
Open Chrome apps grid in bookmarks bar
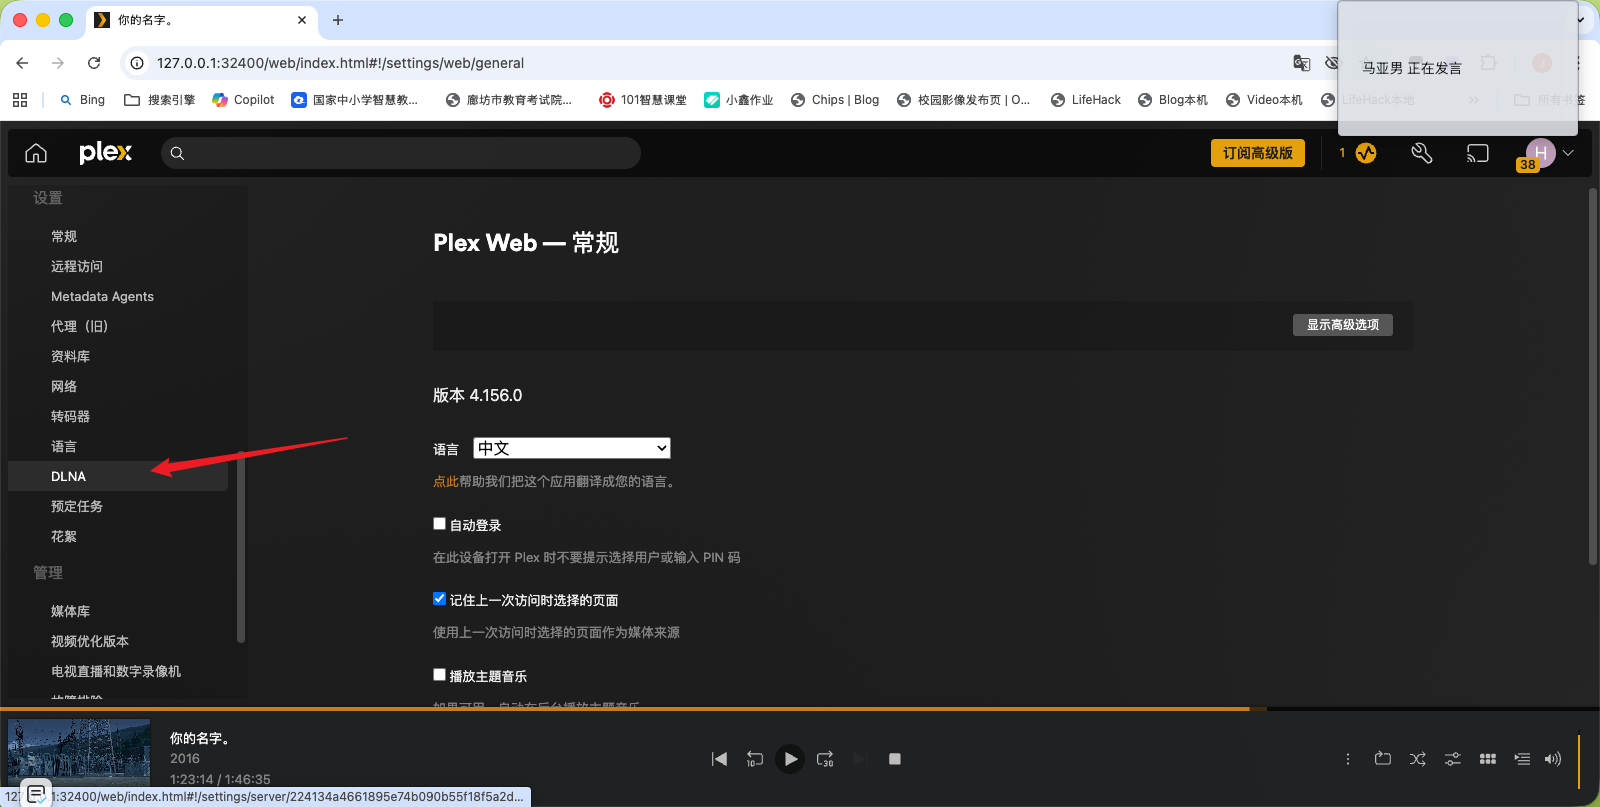click(x=20, y=100)
